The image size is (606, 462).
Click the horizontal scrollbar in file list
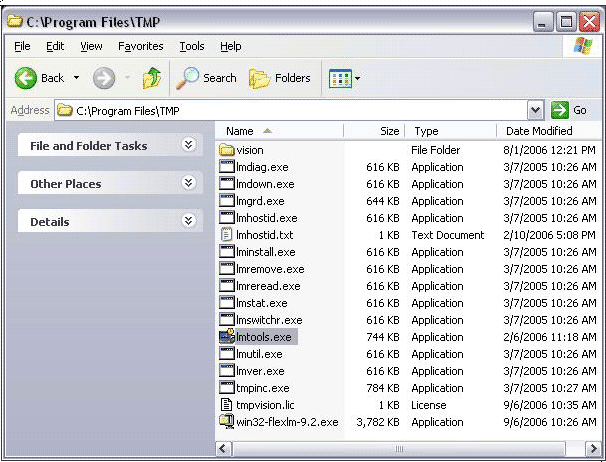point(400,448)
